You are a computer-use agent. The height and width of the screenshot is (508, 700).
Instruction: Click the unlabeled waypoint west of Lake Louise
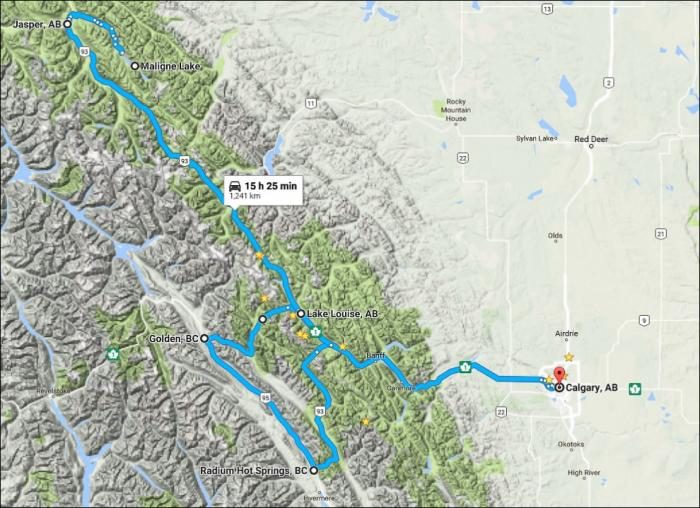coord(262,319)
